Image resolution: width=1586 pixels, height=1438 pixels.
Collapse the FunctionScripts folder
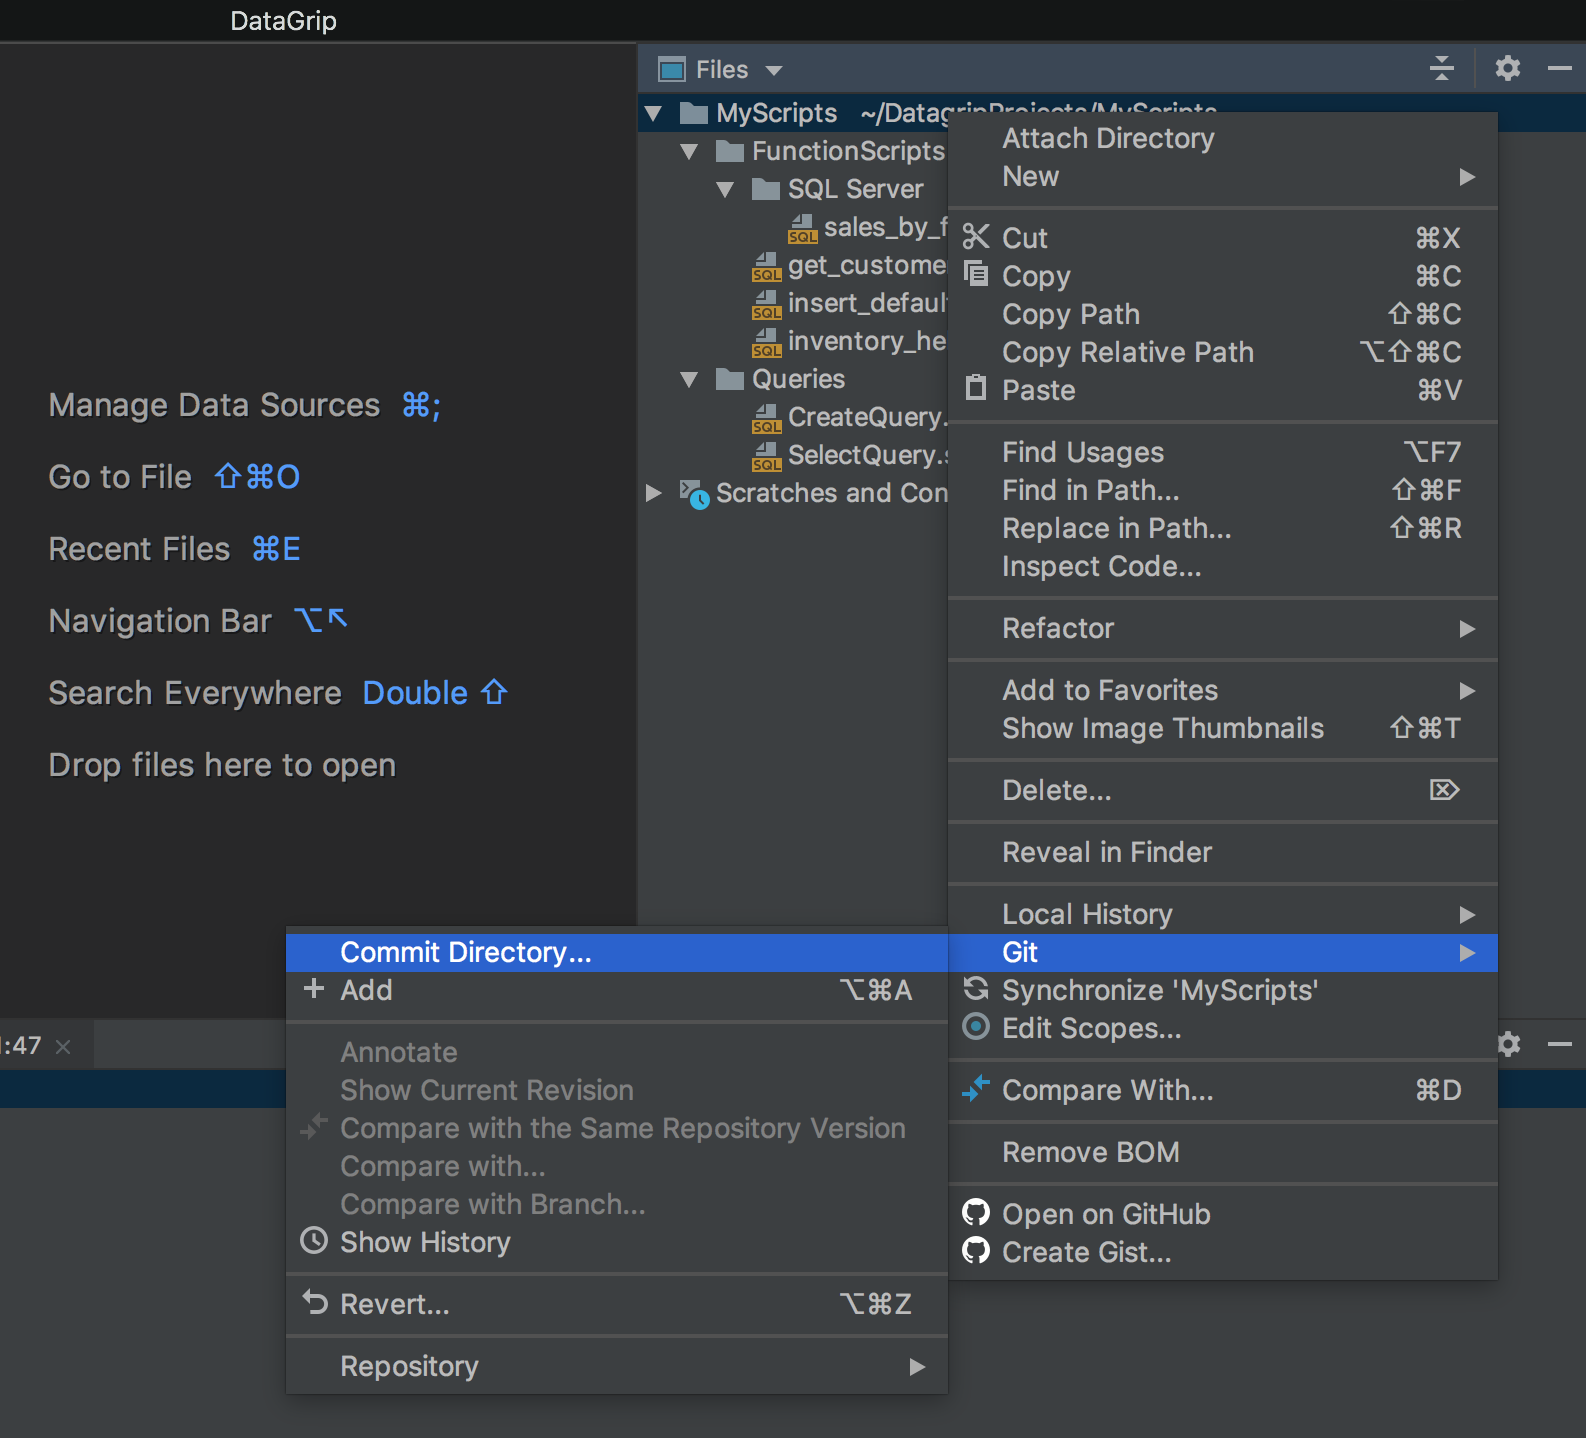coord(689,152)
